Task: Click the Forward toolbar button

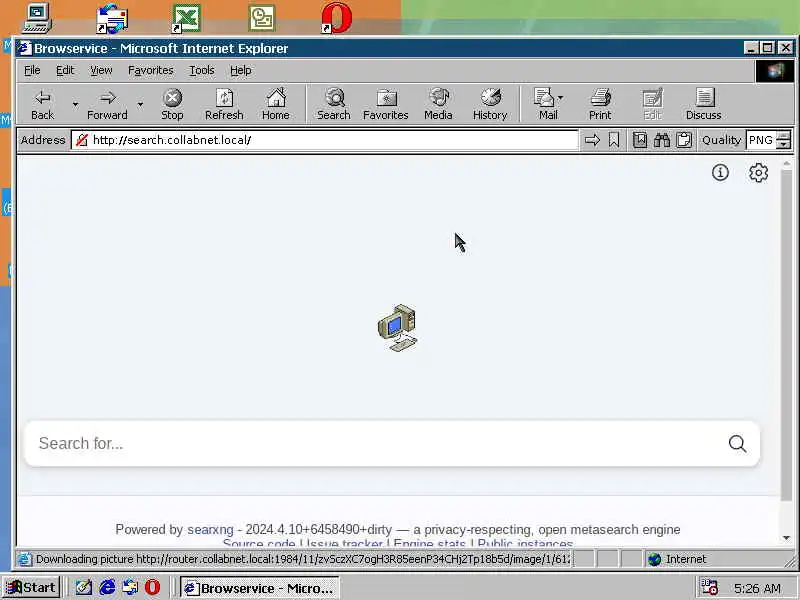Action: [x=107, y=104]
